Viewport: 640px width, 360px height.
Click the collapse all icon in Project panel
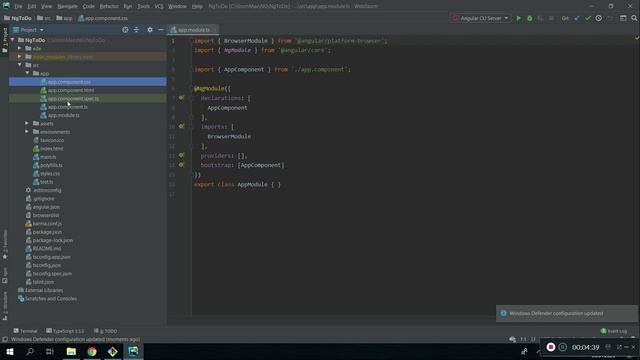136,30
